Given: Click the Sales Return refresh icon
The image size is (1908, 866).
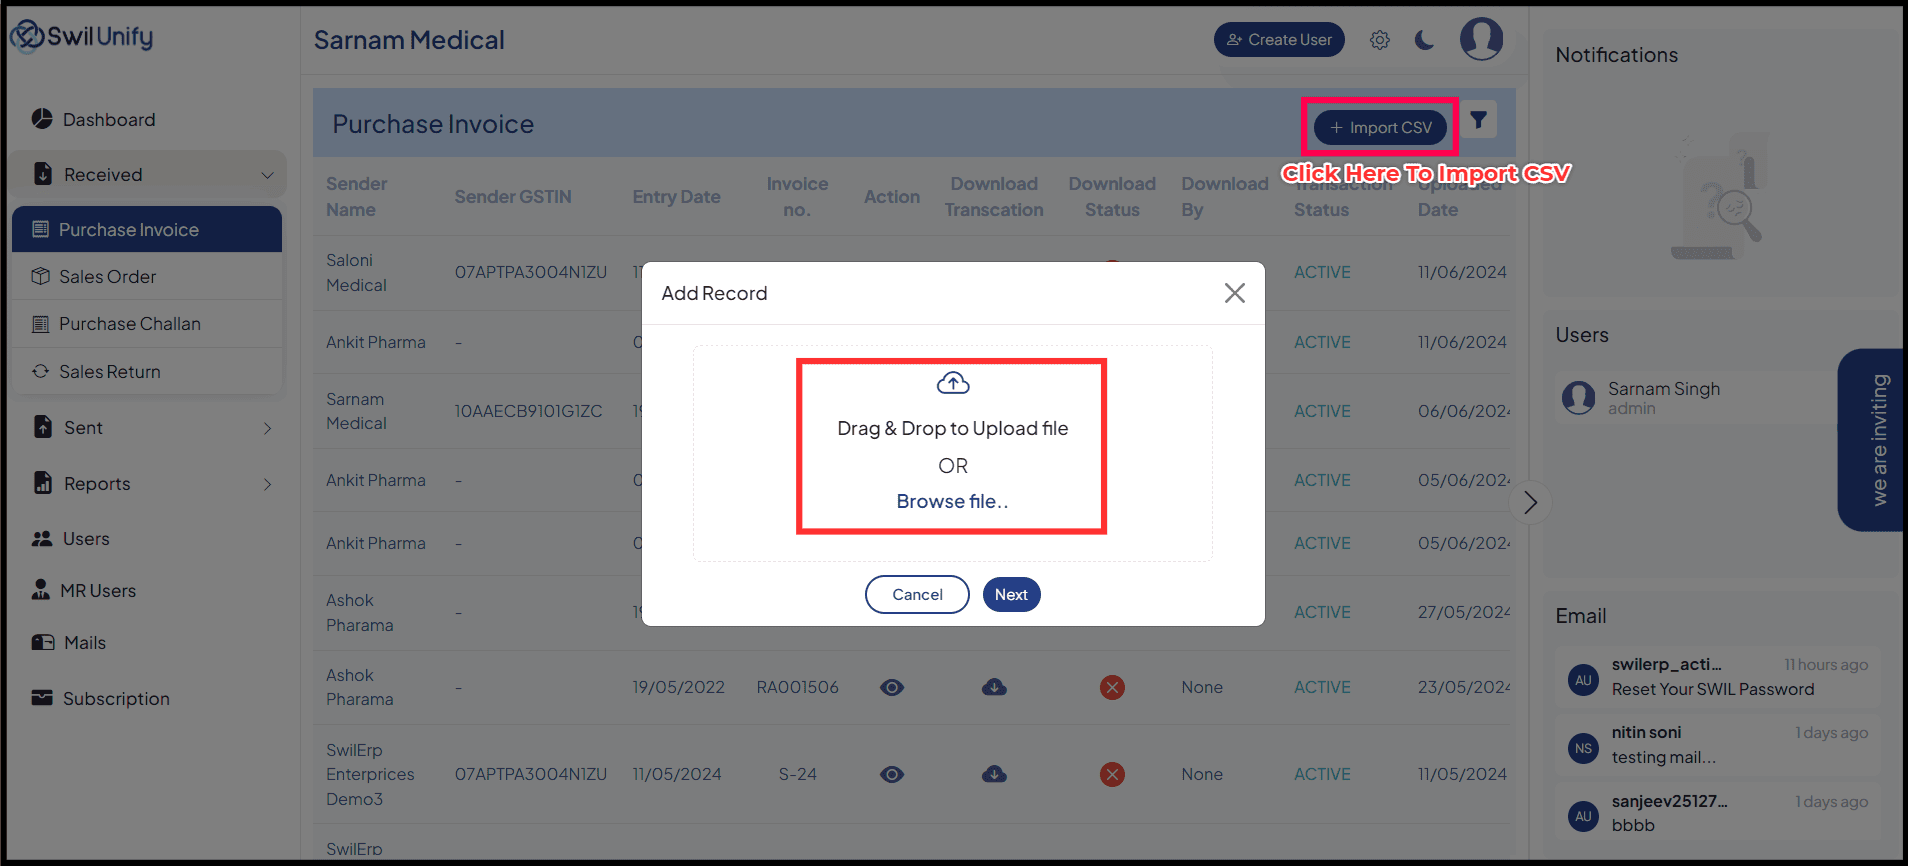Looking at the screenshot, I should point(40,371).
